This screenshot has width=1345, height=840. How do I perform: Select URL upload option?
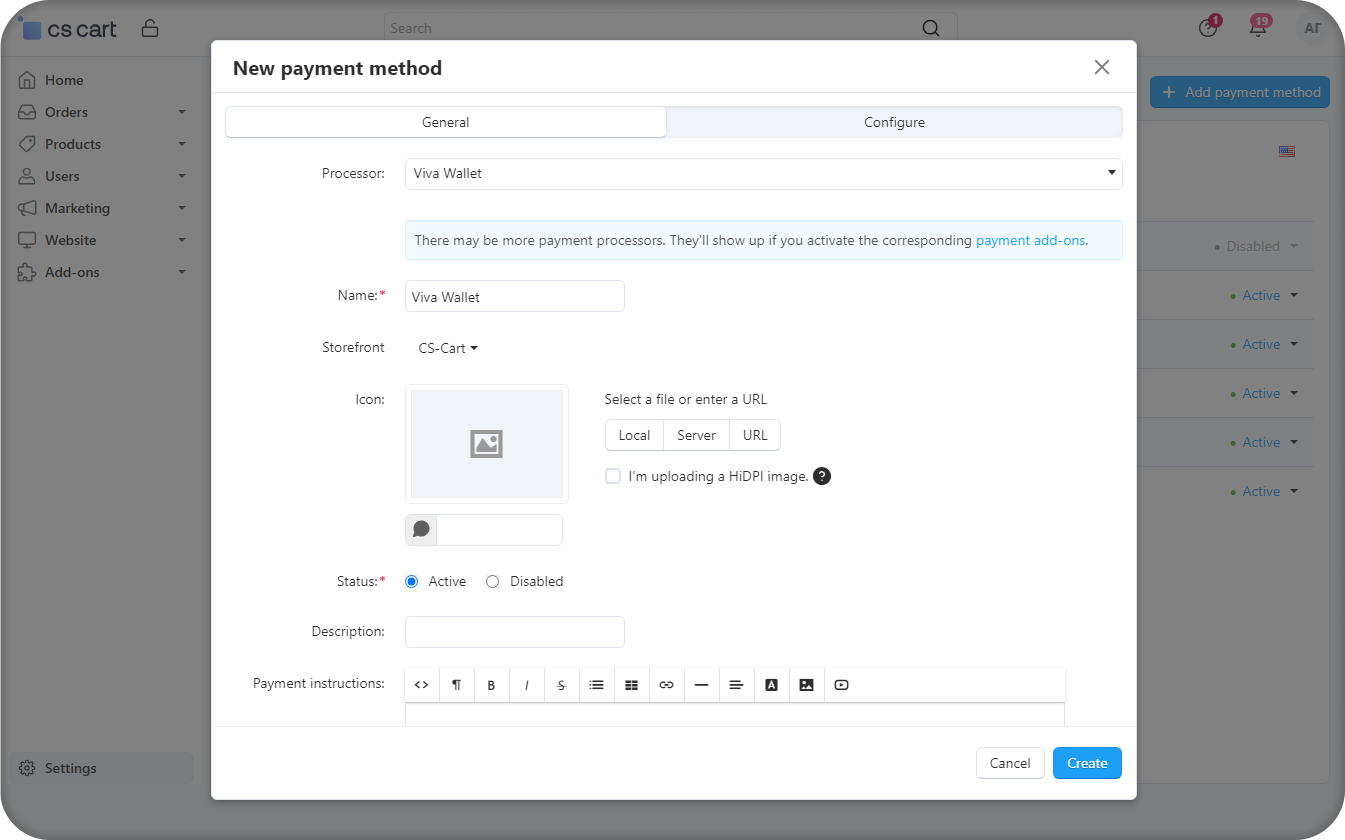tap(755, 435)
